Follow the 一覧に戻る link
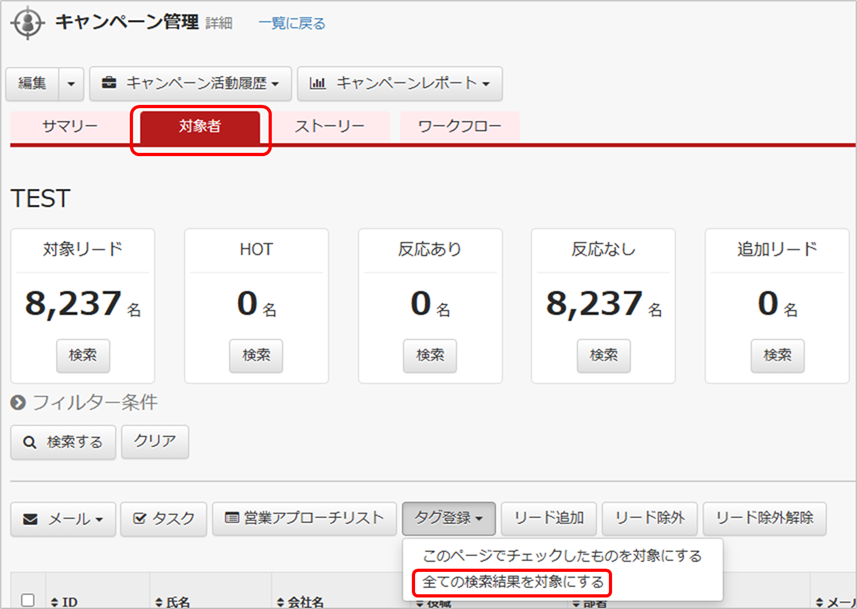 [291, 23]
